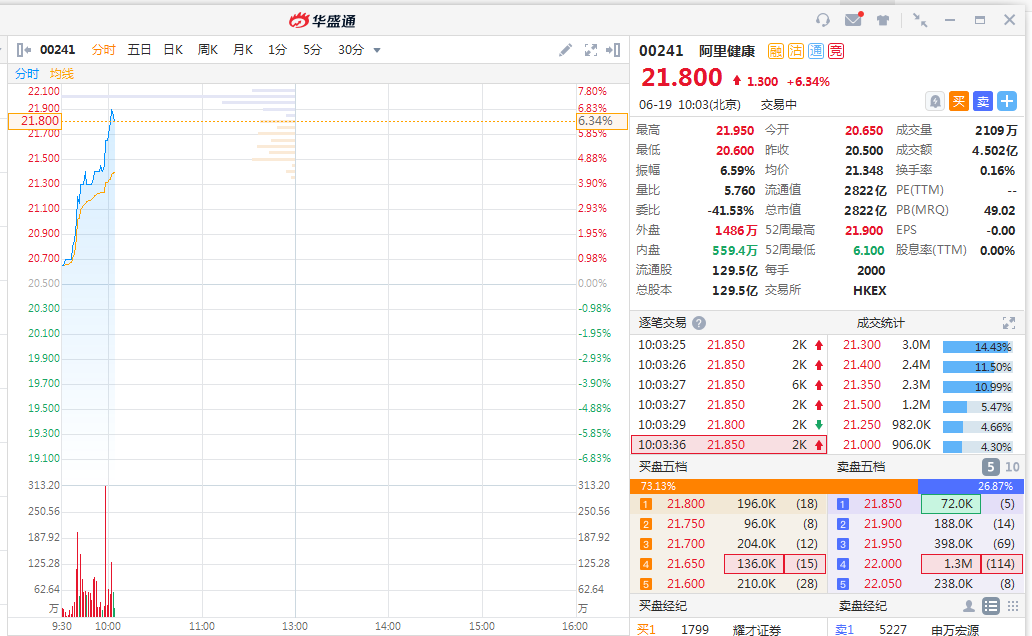Add stock to watchlist with plus icon
The width and height of the screenshot is (1032, 636).
coord(1007,101)
